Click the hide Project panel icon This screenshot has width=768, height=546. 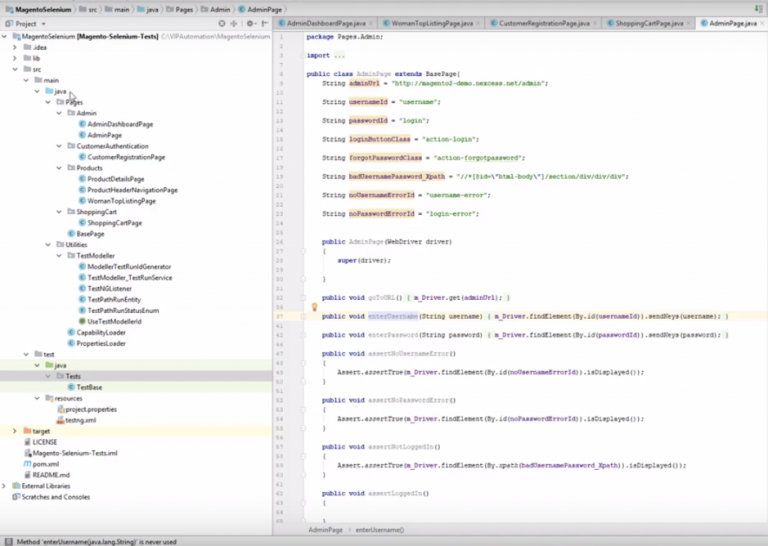point(264,23)
